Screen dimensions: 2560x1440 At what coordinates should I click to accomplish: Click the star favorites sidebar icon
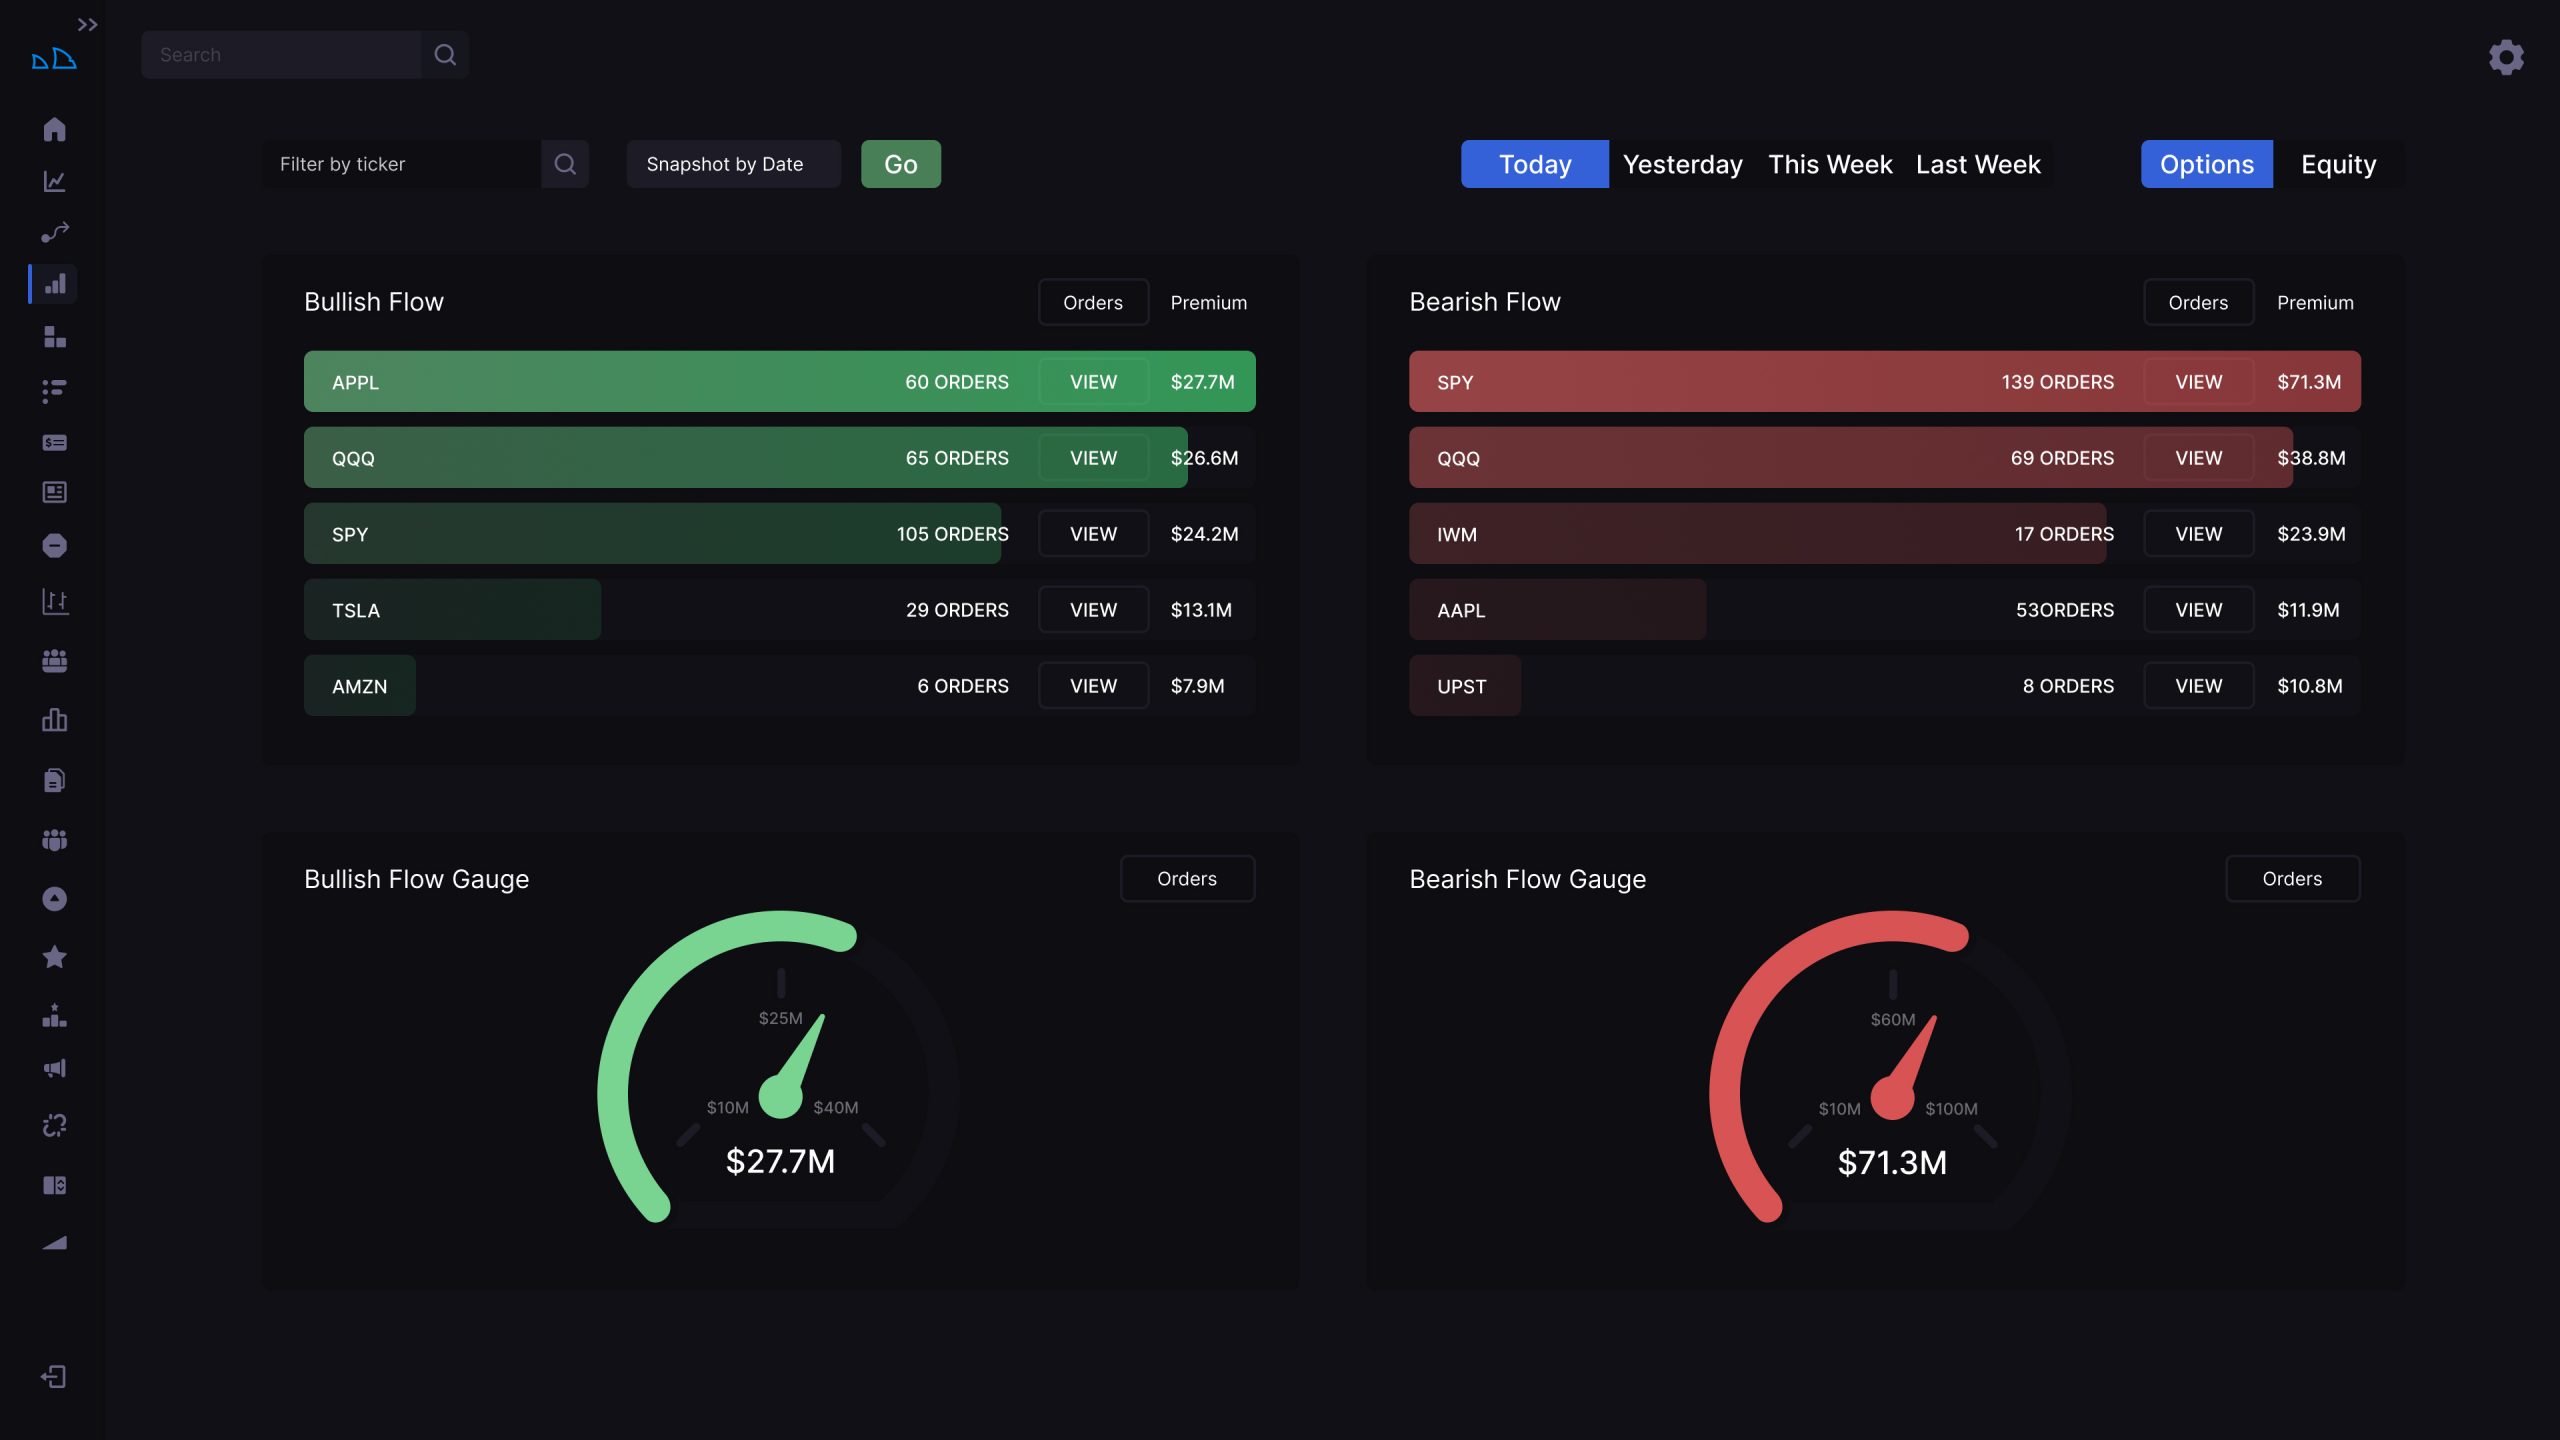coord(54,957)
